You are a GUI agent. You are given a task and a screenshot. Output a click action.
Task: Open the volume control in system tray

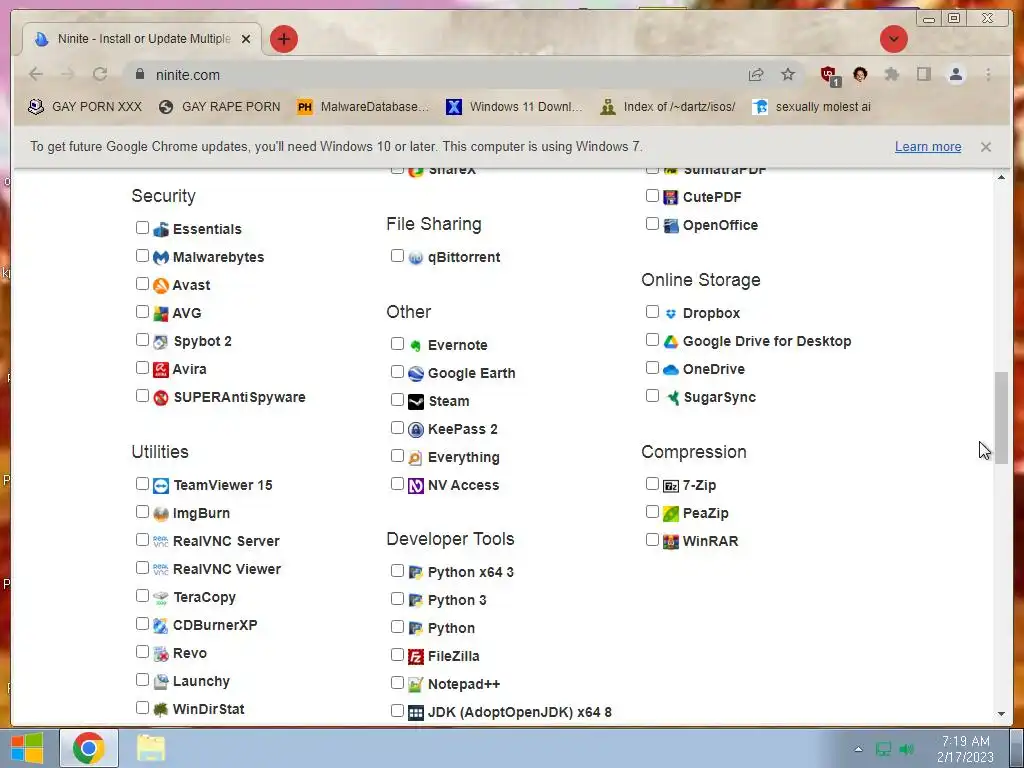(906, 749)
